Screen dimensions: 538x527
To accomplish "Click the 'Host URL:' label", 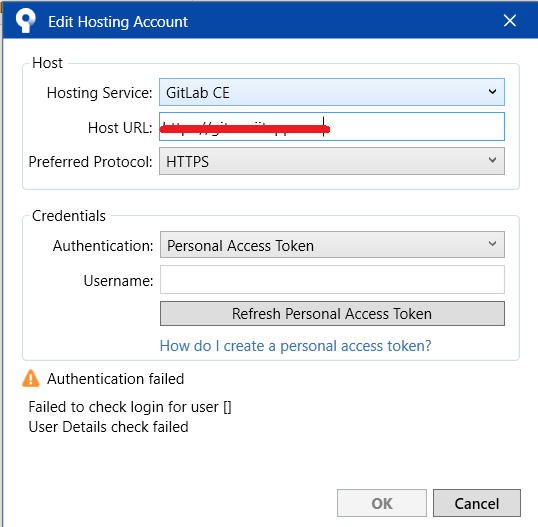I will 120,128.
